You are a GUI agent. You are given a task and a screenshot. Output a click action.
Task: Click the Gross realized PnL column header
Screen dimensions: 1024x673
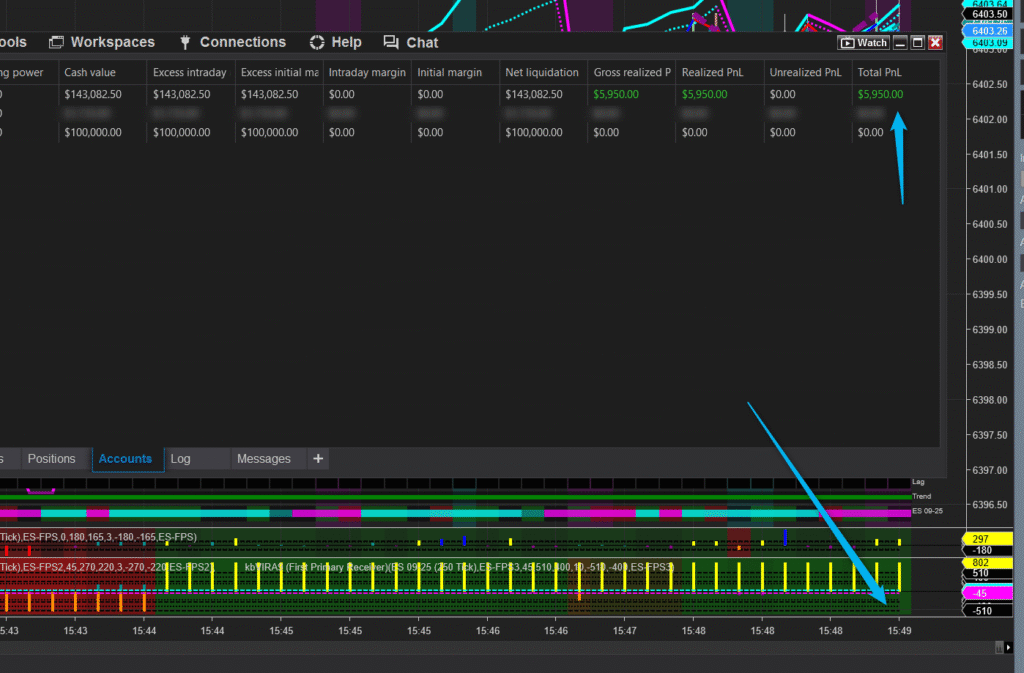pyautogui.click(x=632, y=72)
